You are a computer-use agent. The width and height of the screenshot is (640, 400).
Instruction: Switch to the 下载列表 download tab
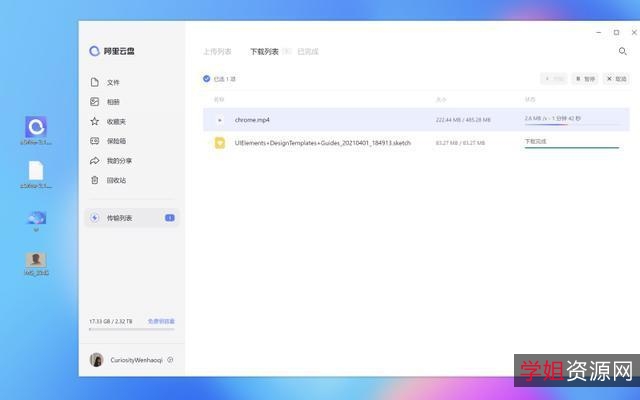264,51
